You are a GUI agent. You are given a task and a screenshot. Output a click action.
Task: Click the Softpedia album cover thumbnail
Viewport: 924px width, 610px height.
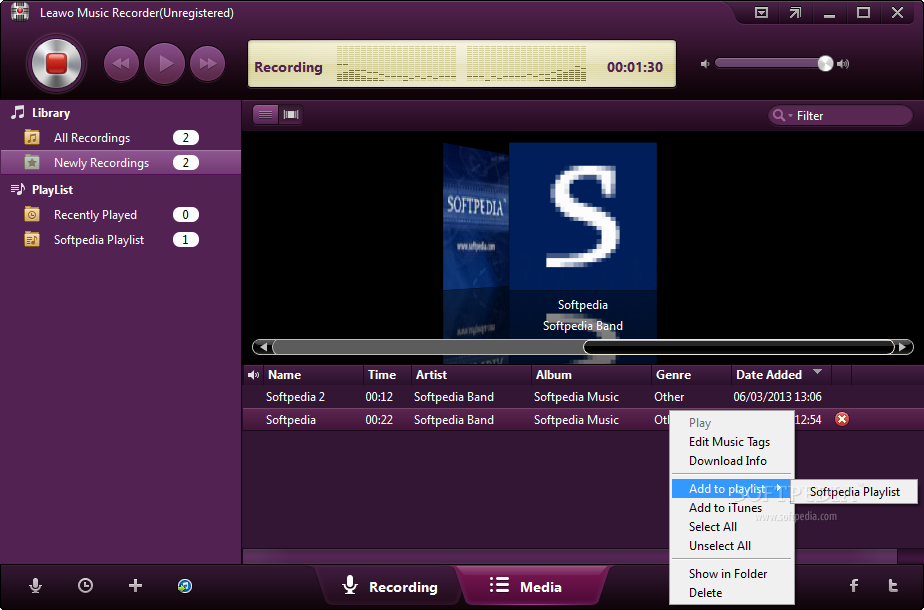click(583, 216)
